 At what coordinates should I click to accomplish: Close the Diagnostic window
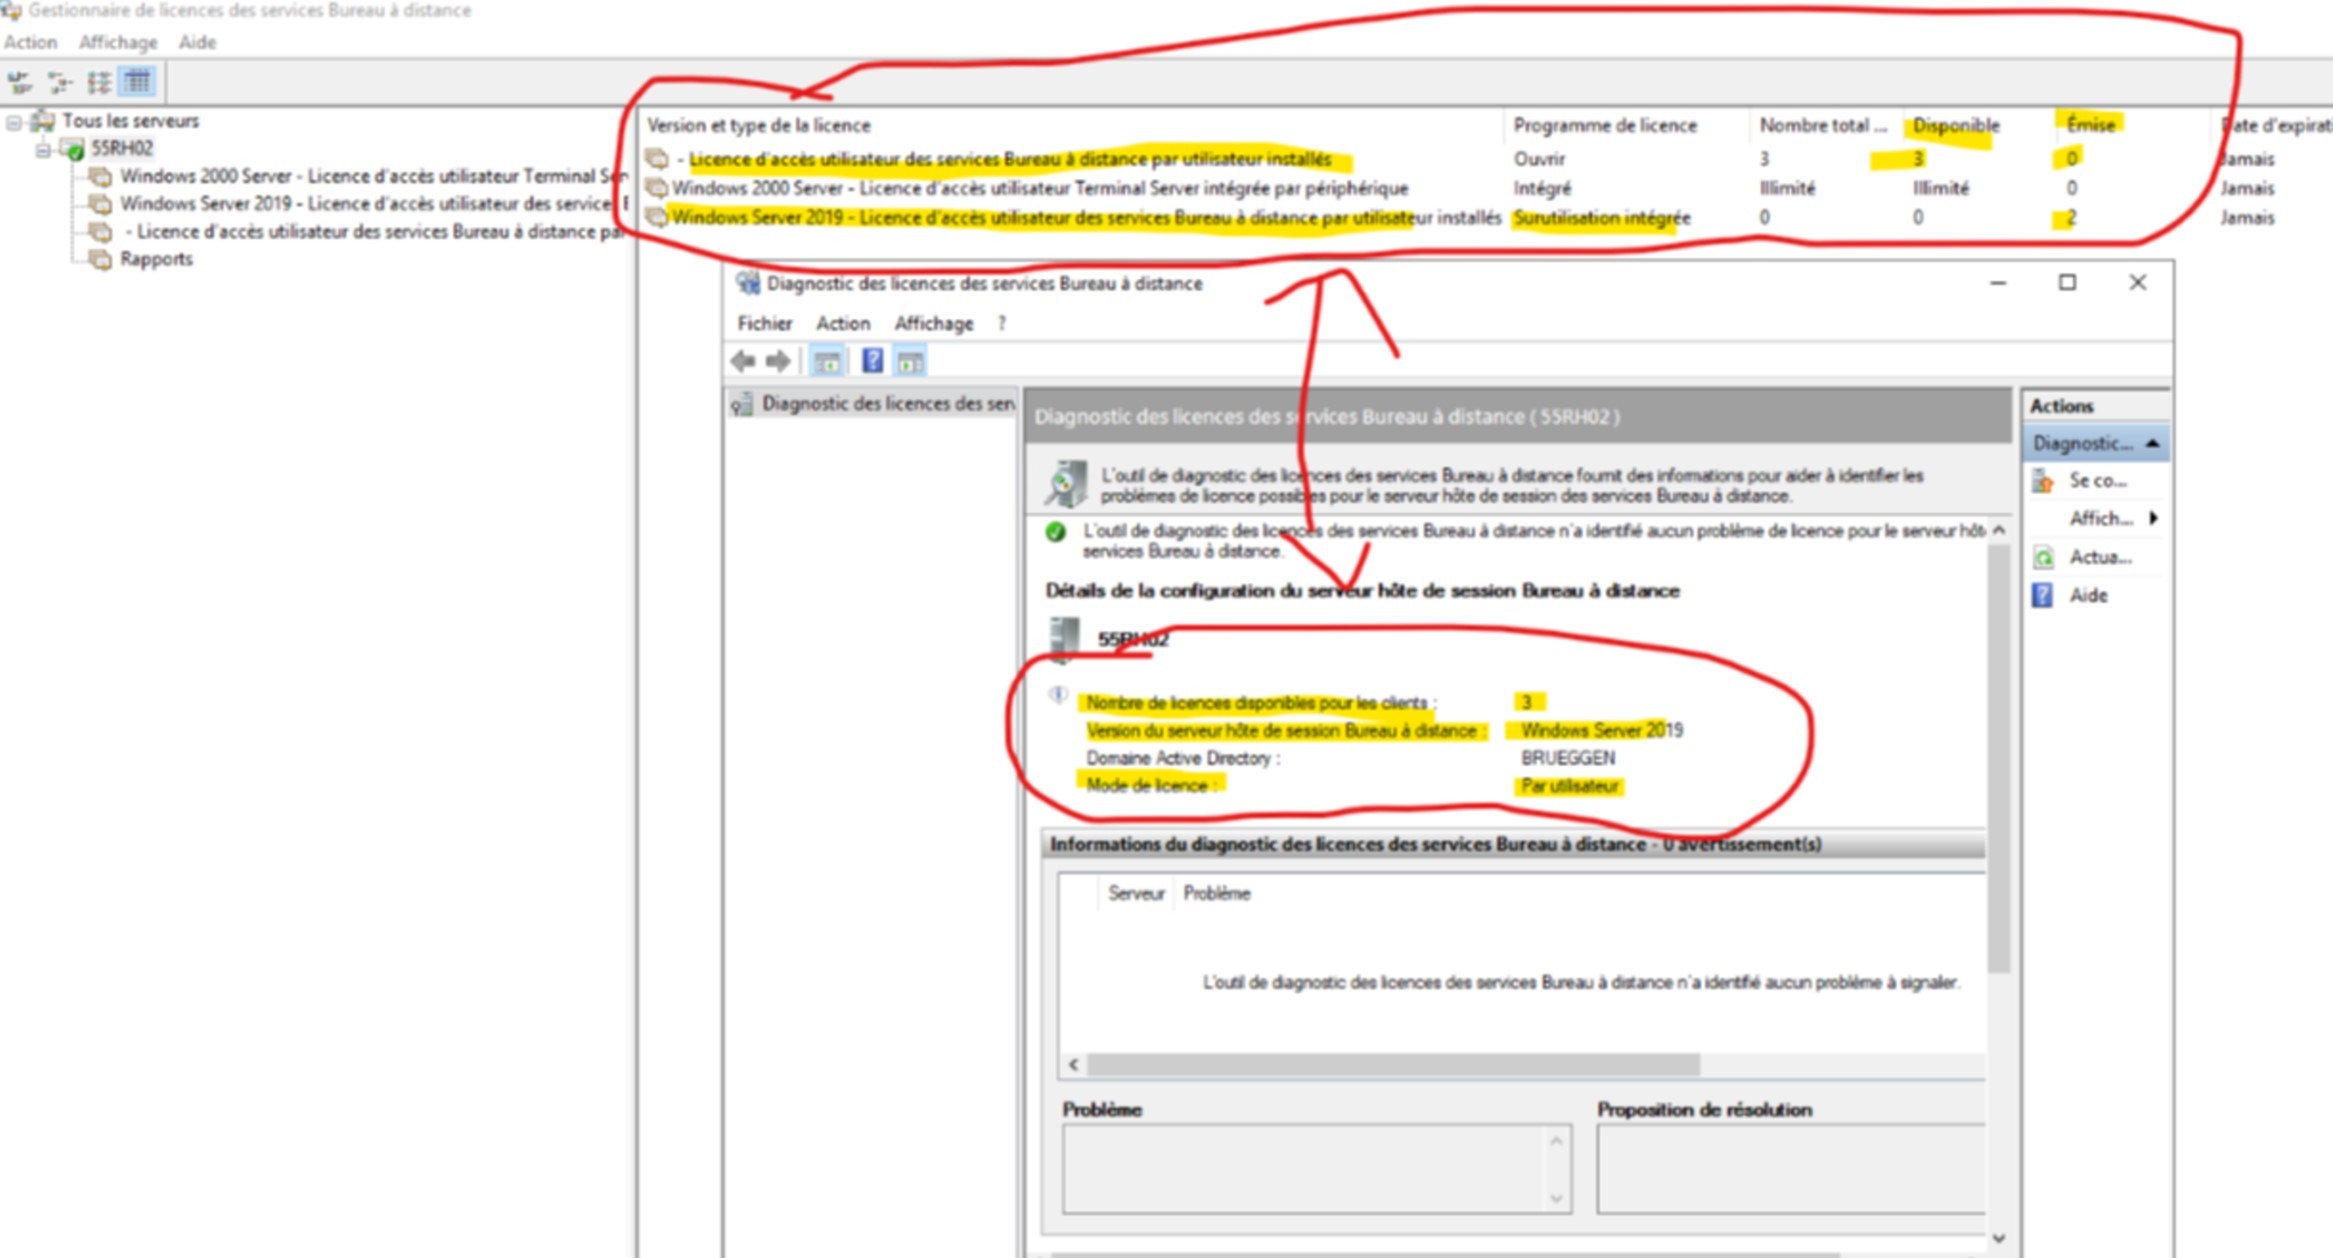pyautogui.click(x=2137, y=283)
